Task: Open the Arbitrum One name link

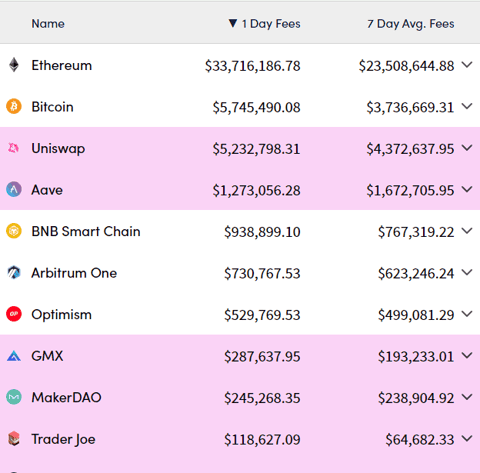Action: point(74,273)
